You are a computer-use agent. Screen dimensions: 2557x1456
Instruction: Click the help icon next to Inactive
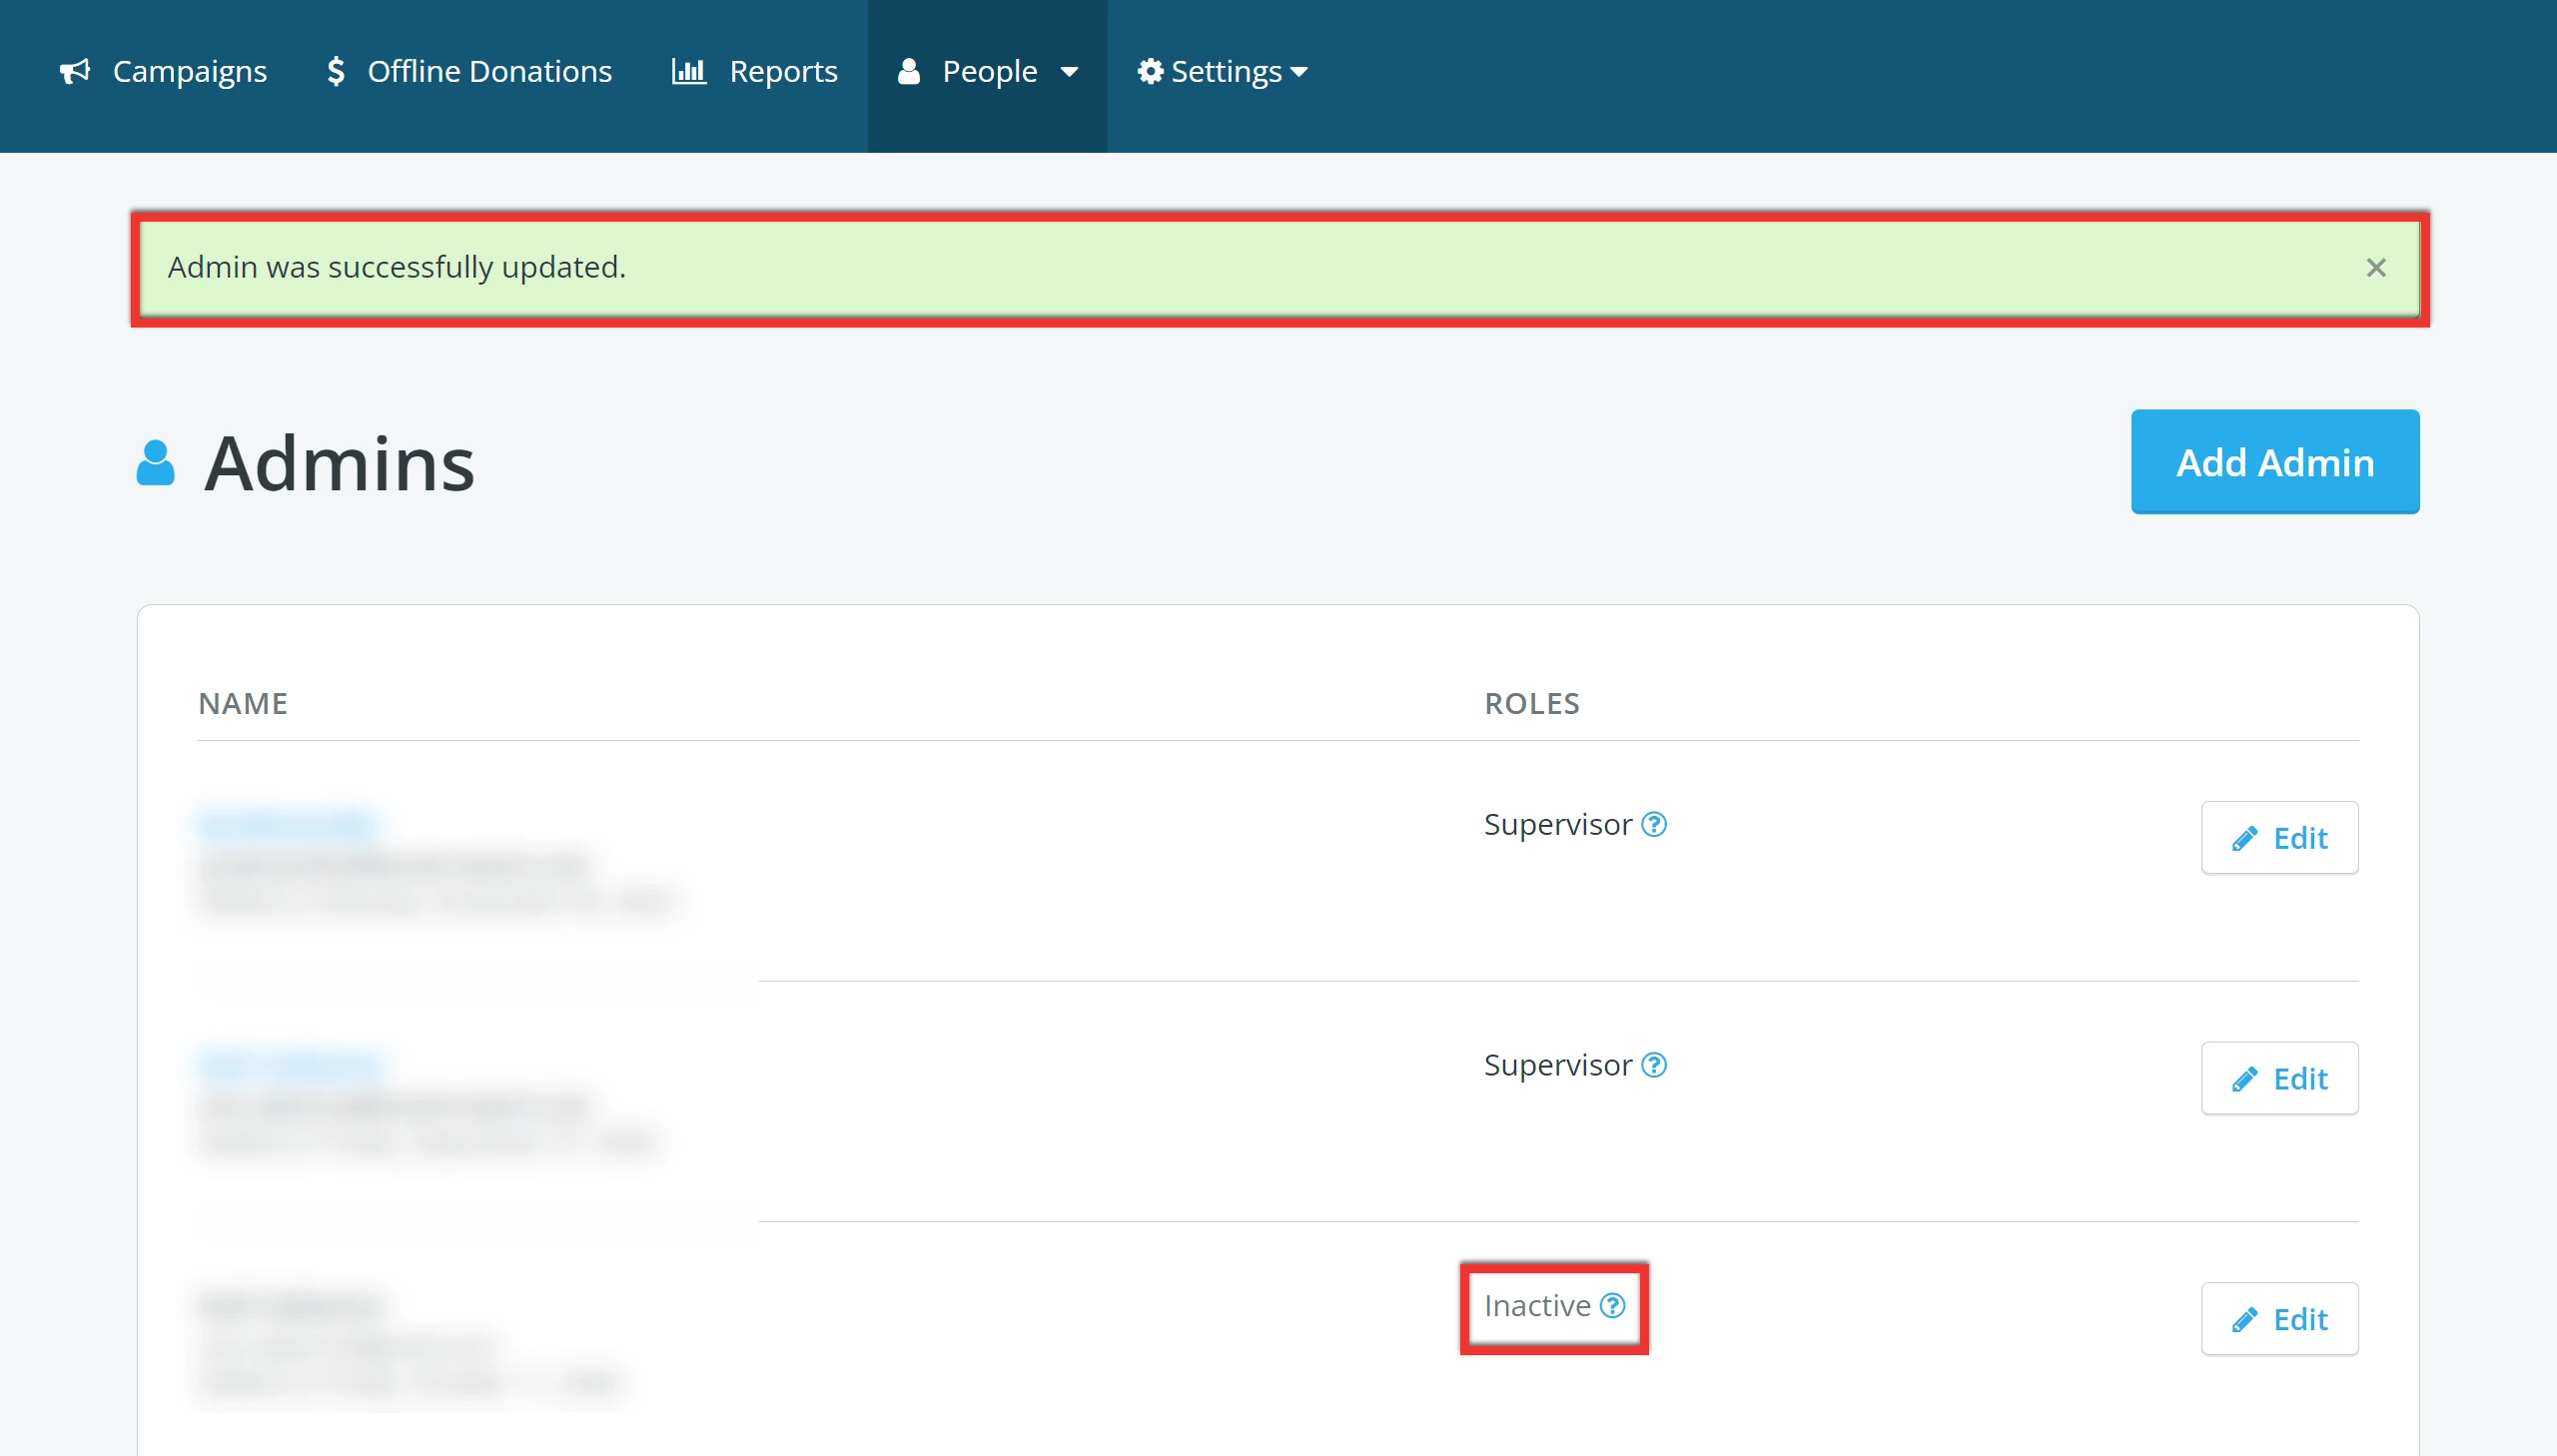point(1612,1305)
